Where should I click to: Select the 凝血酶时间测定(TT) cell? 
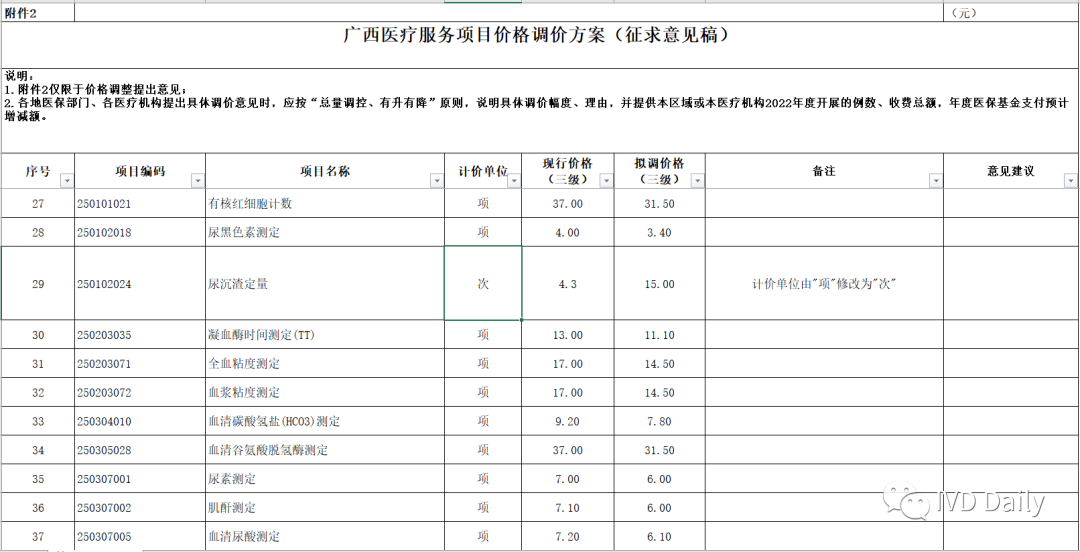tap(324, 335)
